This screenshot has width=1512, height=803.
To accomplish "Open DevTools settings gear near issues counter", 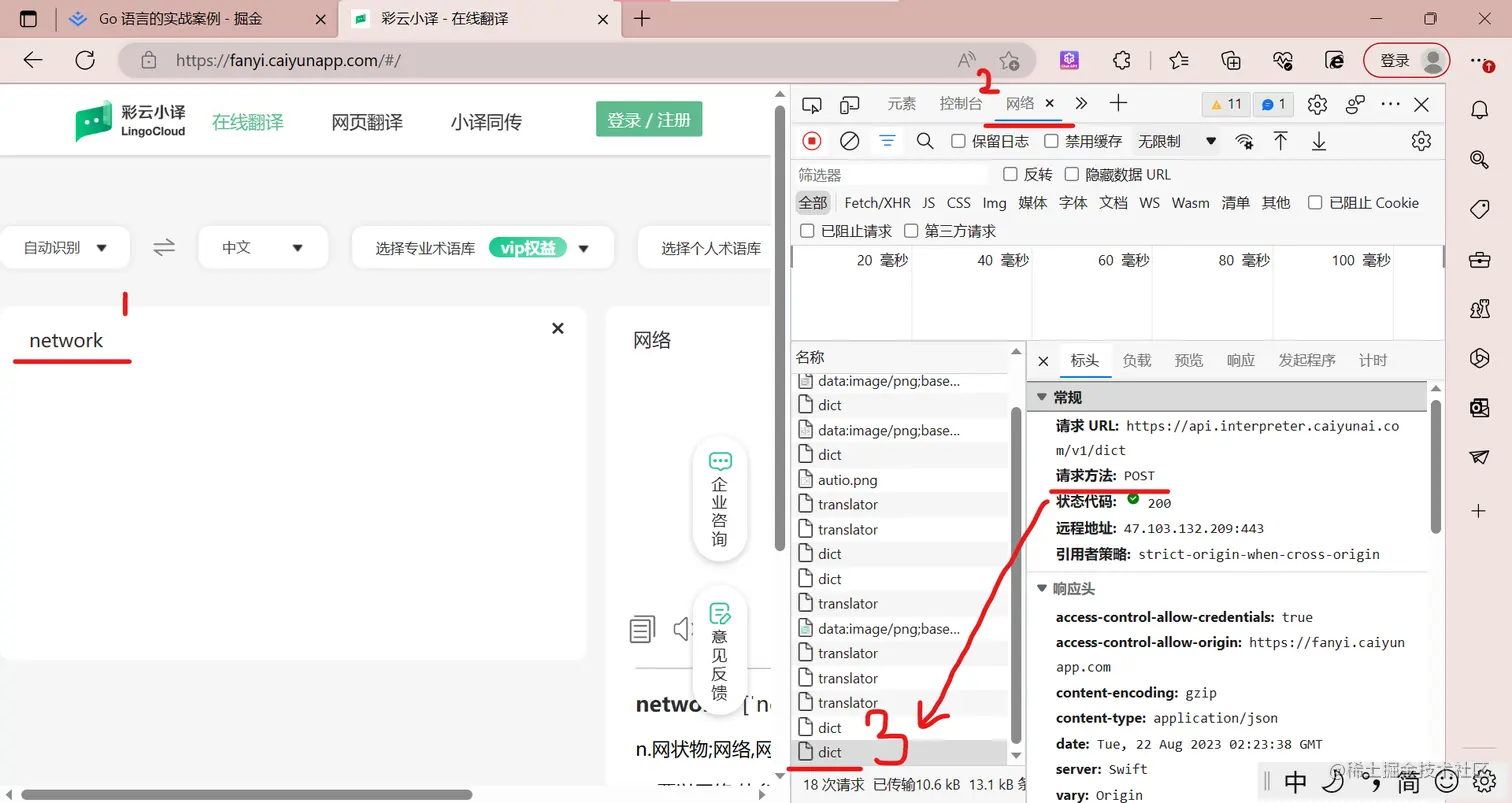I will coord(1317,104).
